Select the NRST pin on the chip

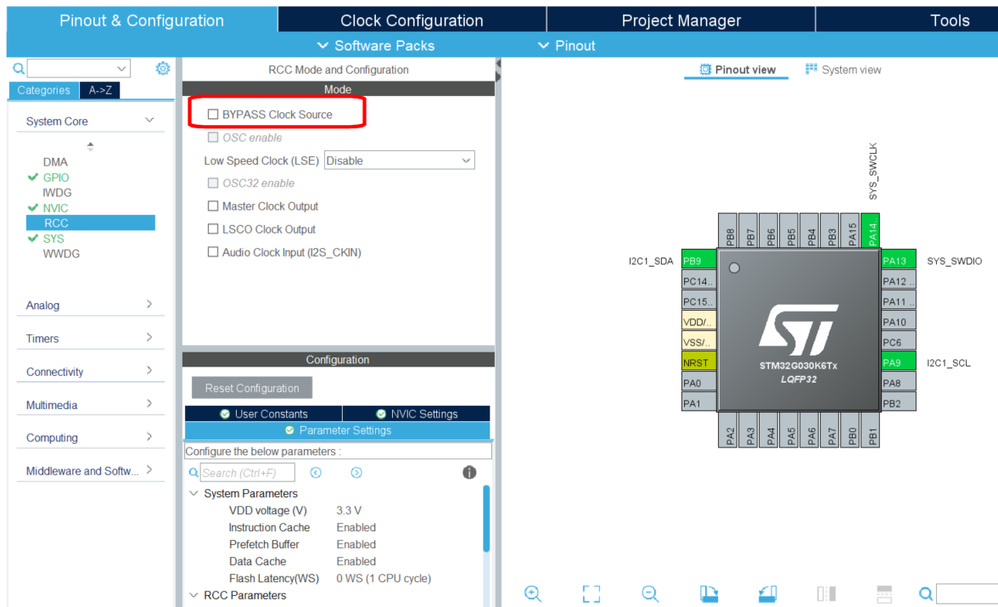699,362
